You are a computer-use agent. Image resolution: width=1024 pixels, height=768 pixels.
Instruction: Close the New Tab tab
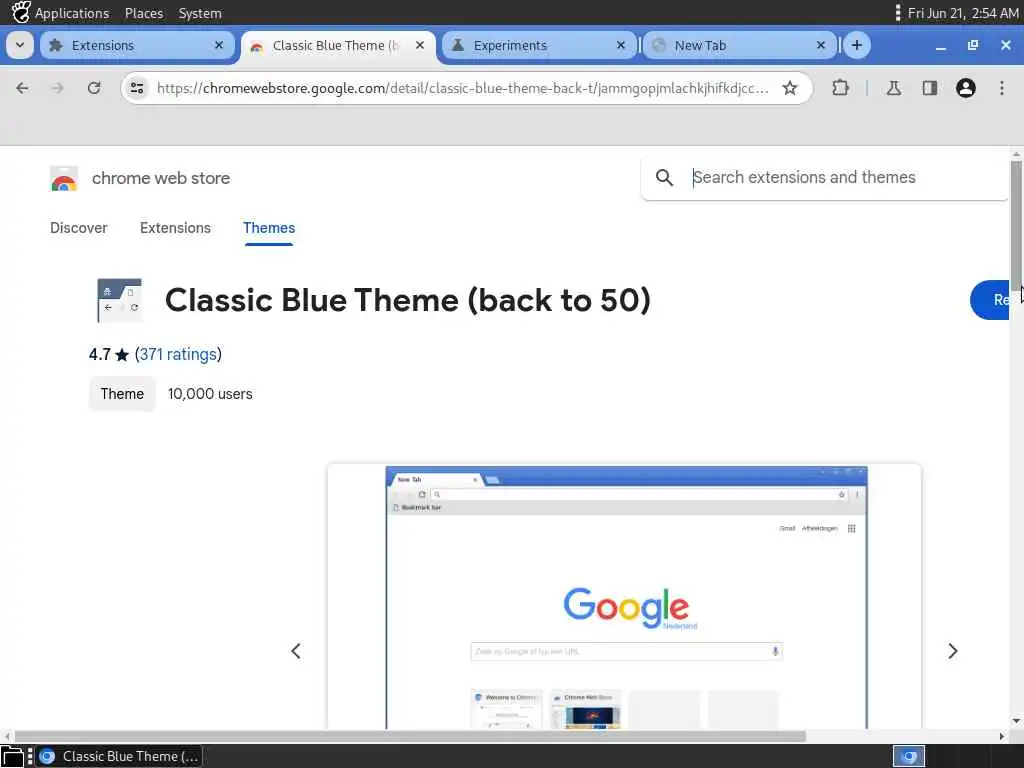[x=821, y=45]
